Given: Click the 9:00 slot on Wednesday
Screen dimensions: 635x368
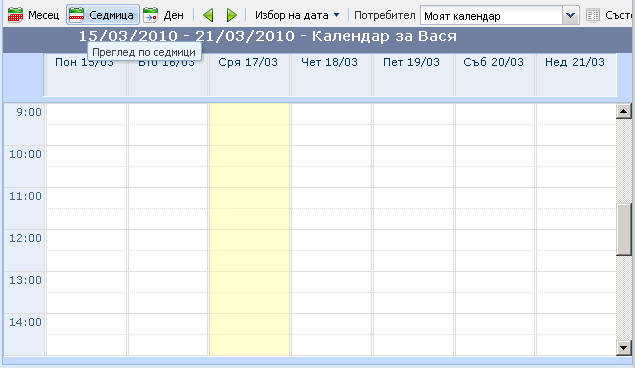Looking at the screenshot, I should 249,124.
